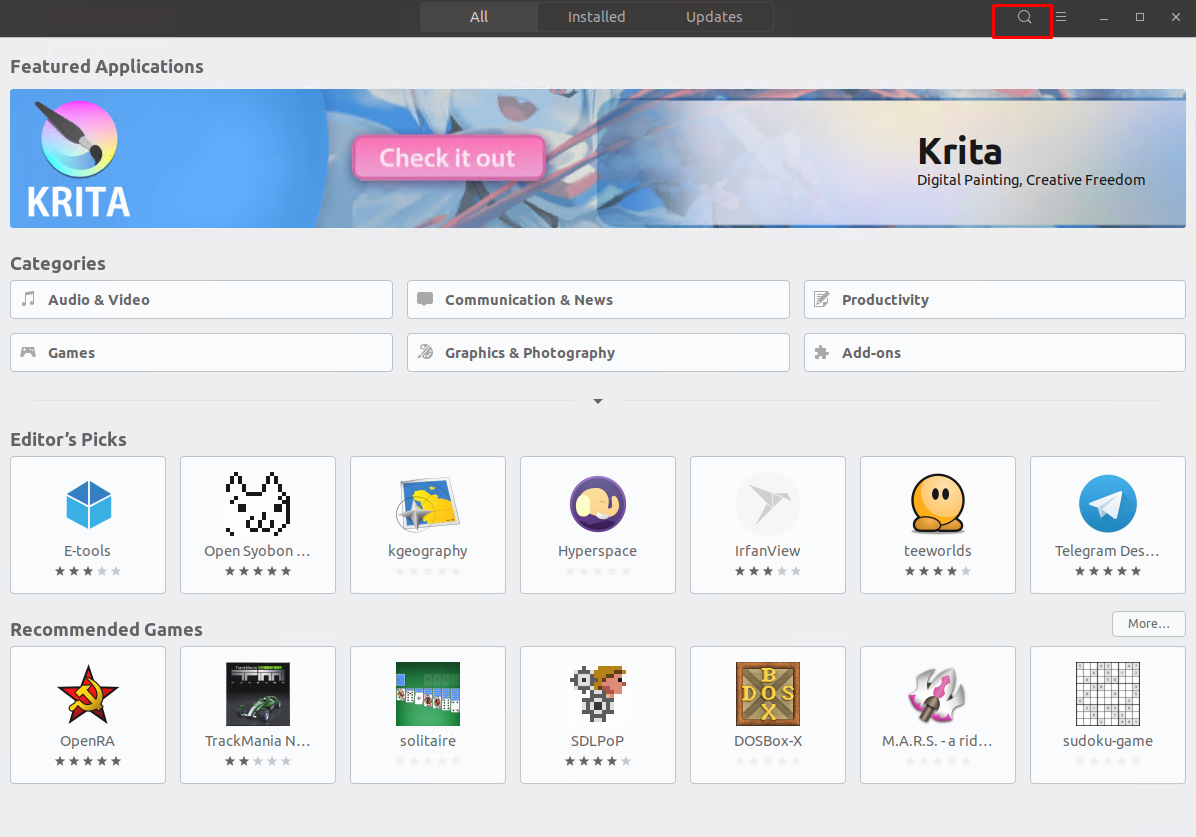Image resolution: width=1196 pixels, height=837 pixels.
Task: Click the OpenRA star rating
Action: tap(88, 761)
